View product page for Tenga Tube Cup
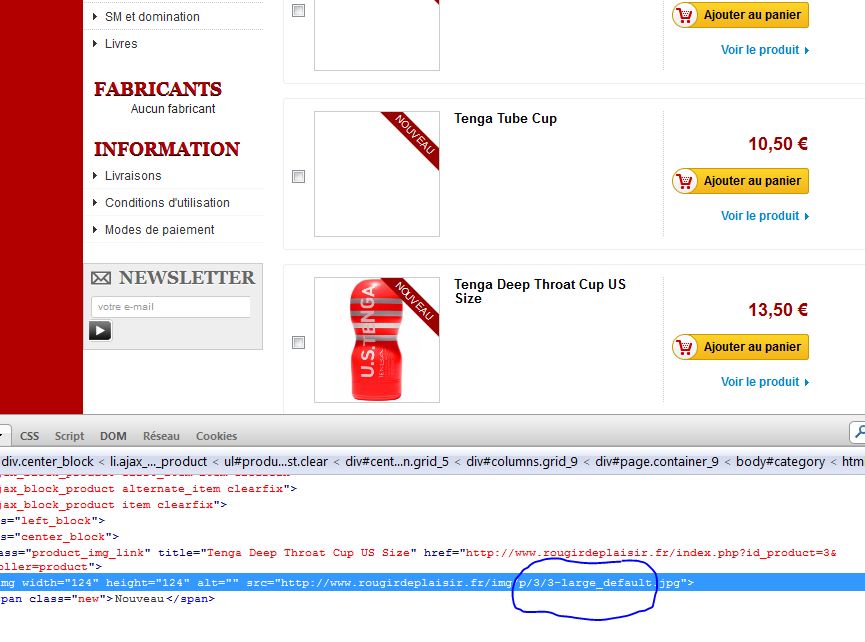865x642 pixels. coord(765,216)
